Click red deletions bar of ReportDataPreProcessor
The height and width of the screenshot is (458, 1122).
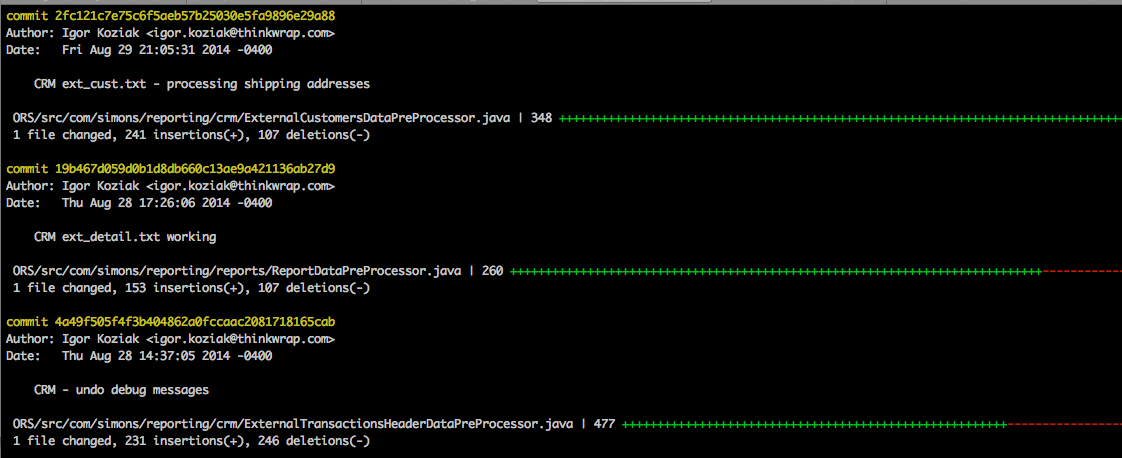(x=1080, y=271)
